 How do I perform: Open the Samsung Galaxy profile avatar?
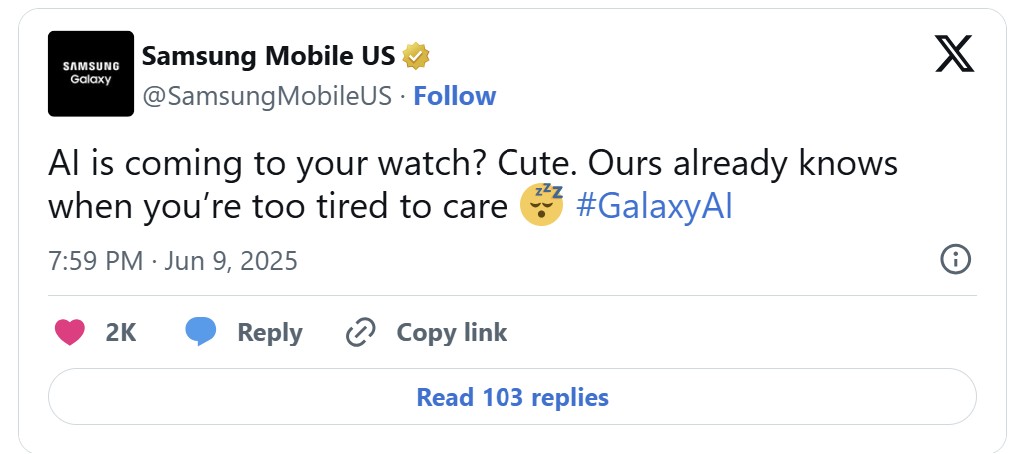tap(91, 74)
